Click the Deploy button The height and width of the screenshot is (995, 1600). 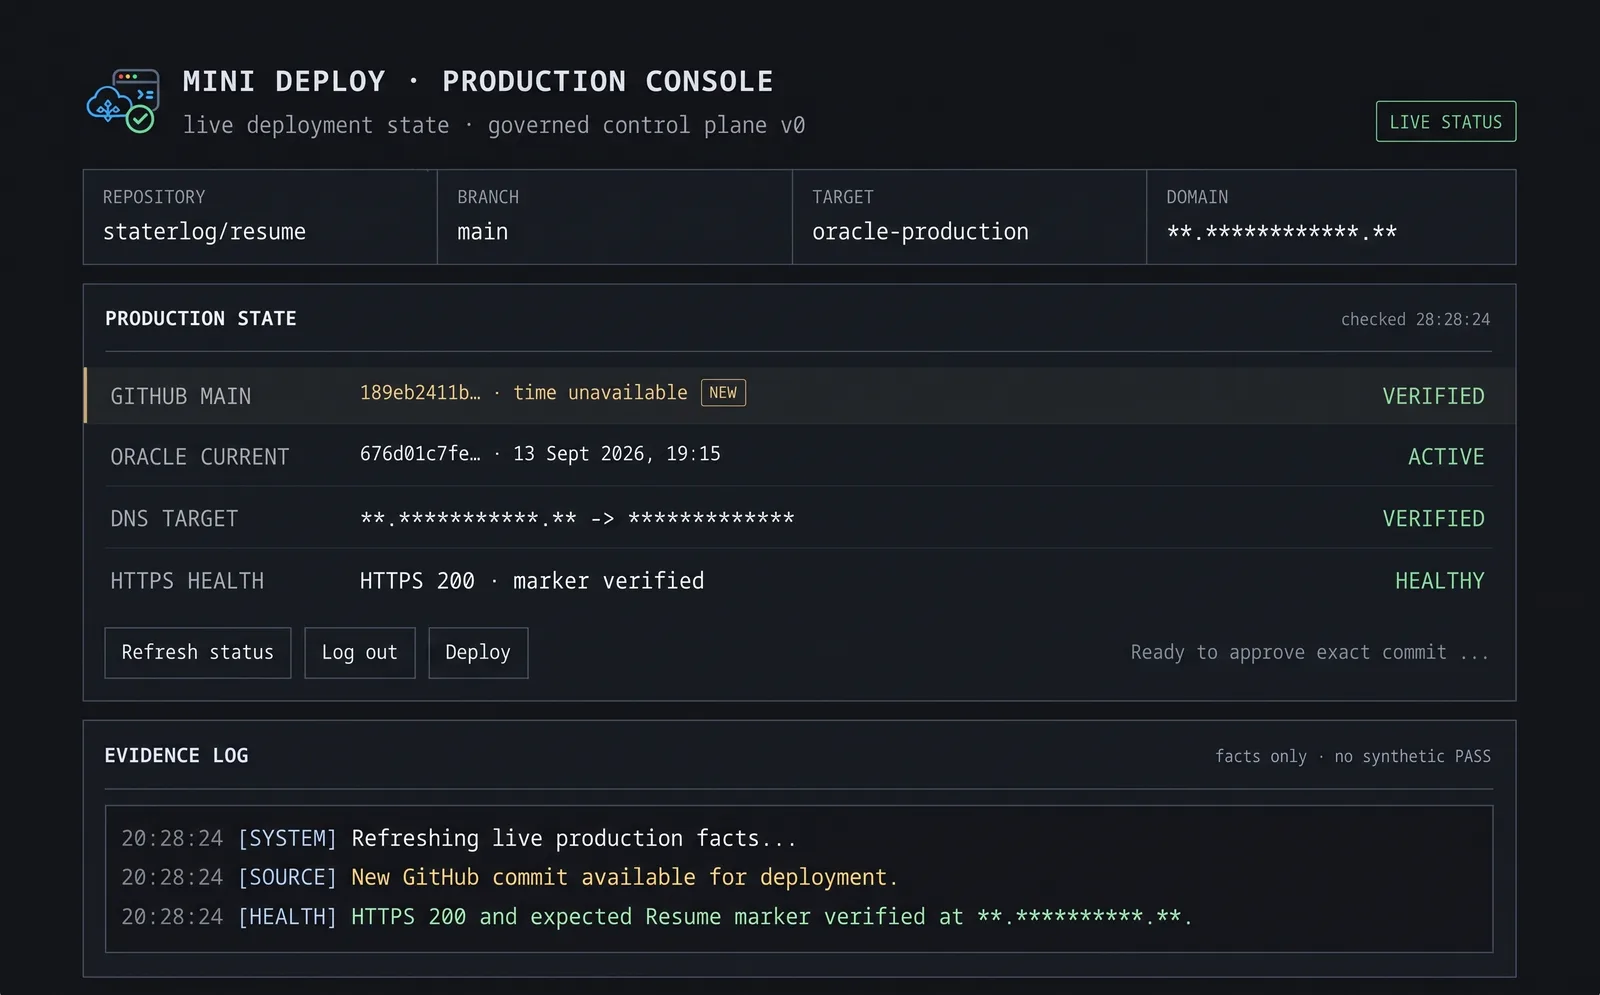tap(478, 653)
